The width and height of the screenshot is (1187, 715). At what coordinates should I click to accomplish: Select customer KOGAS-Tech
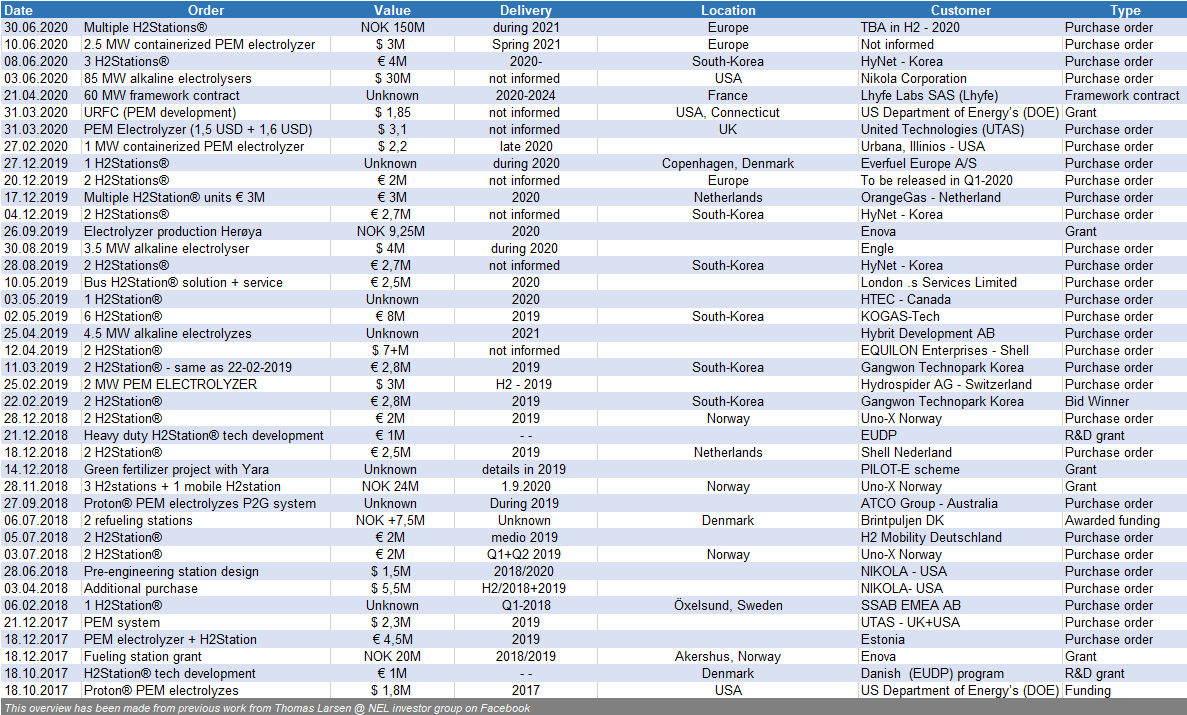[x=900, y=317]
